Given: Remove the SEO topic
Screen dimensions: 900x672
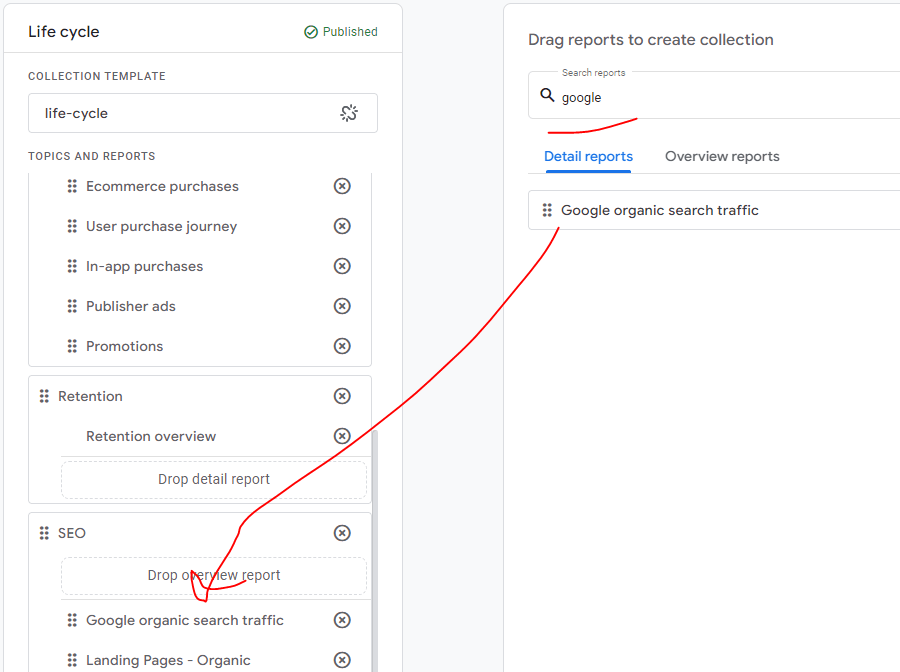Looking at the screenshot, I should click(342, 533).
